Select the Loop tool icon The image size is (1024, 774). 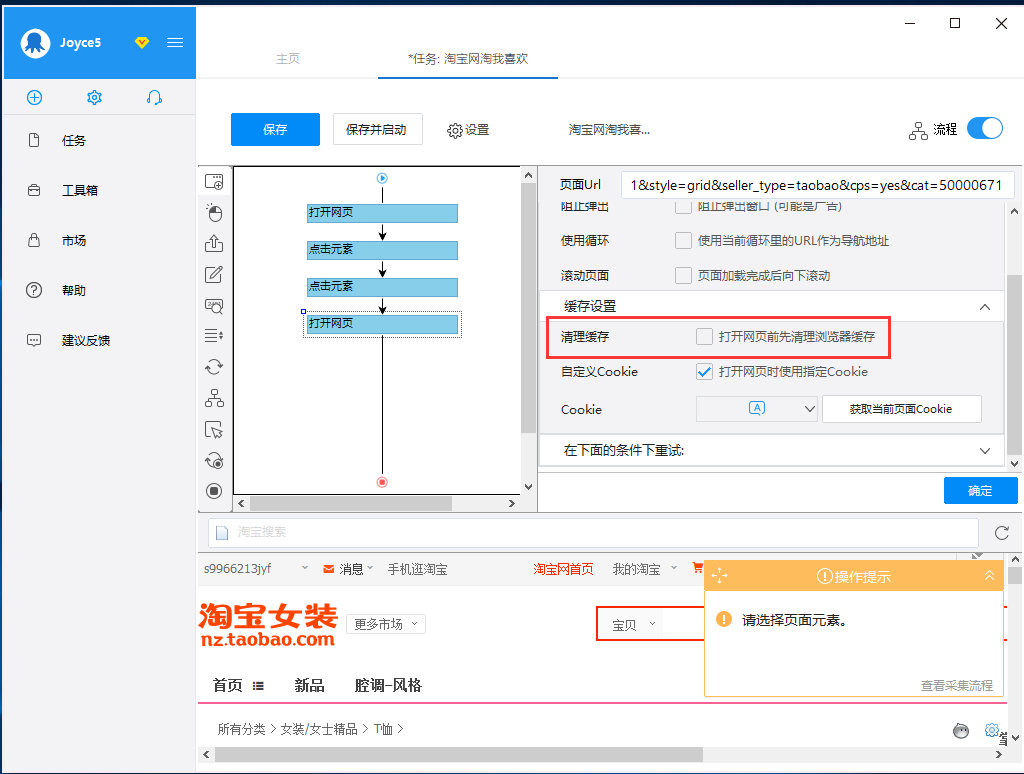[x=214, y=367]
